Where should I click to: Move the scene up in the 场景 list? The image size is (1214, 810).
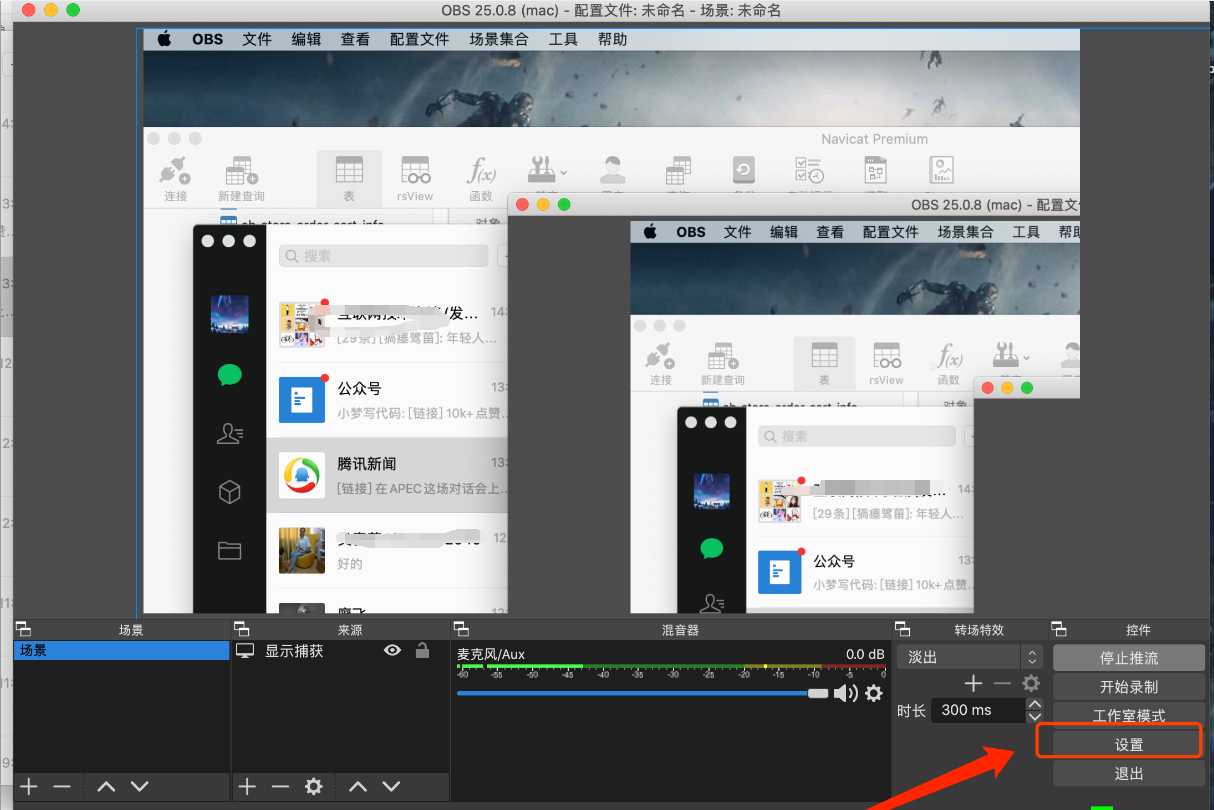tap(106, 786)
